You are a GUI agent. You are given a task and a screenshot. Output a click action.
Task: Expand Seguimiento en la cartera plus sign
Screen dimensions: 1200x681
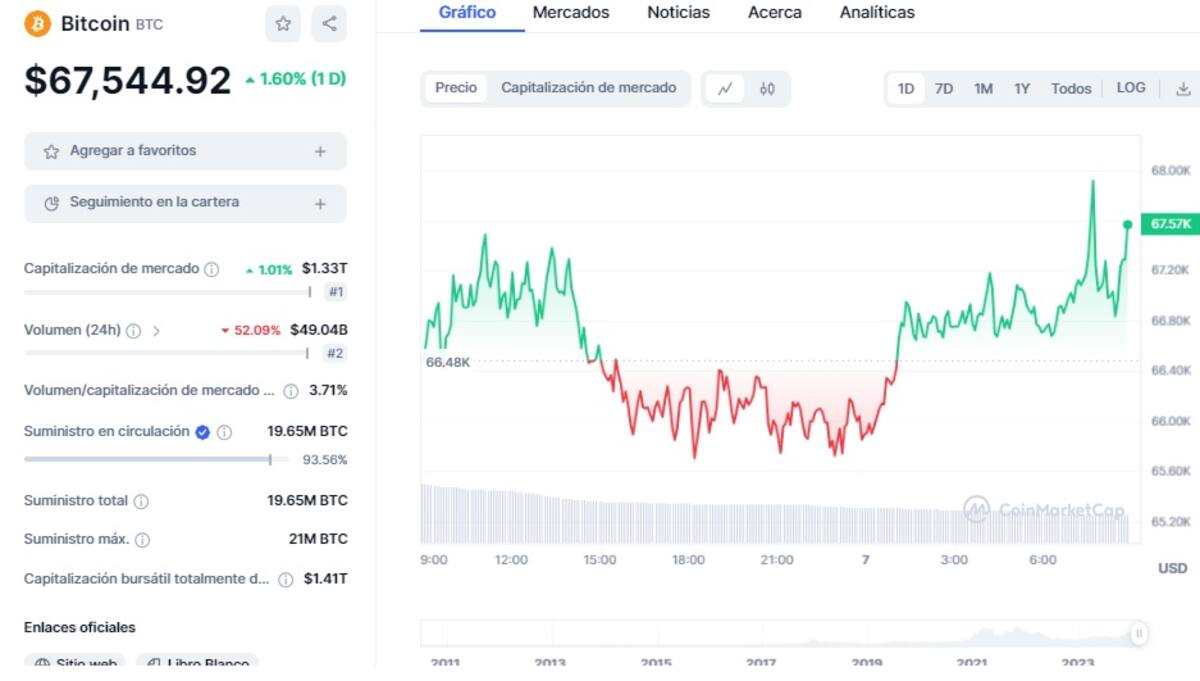320,204
